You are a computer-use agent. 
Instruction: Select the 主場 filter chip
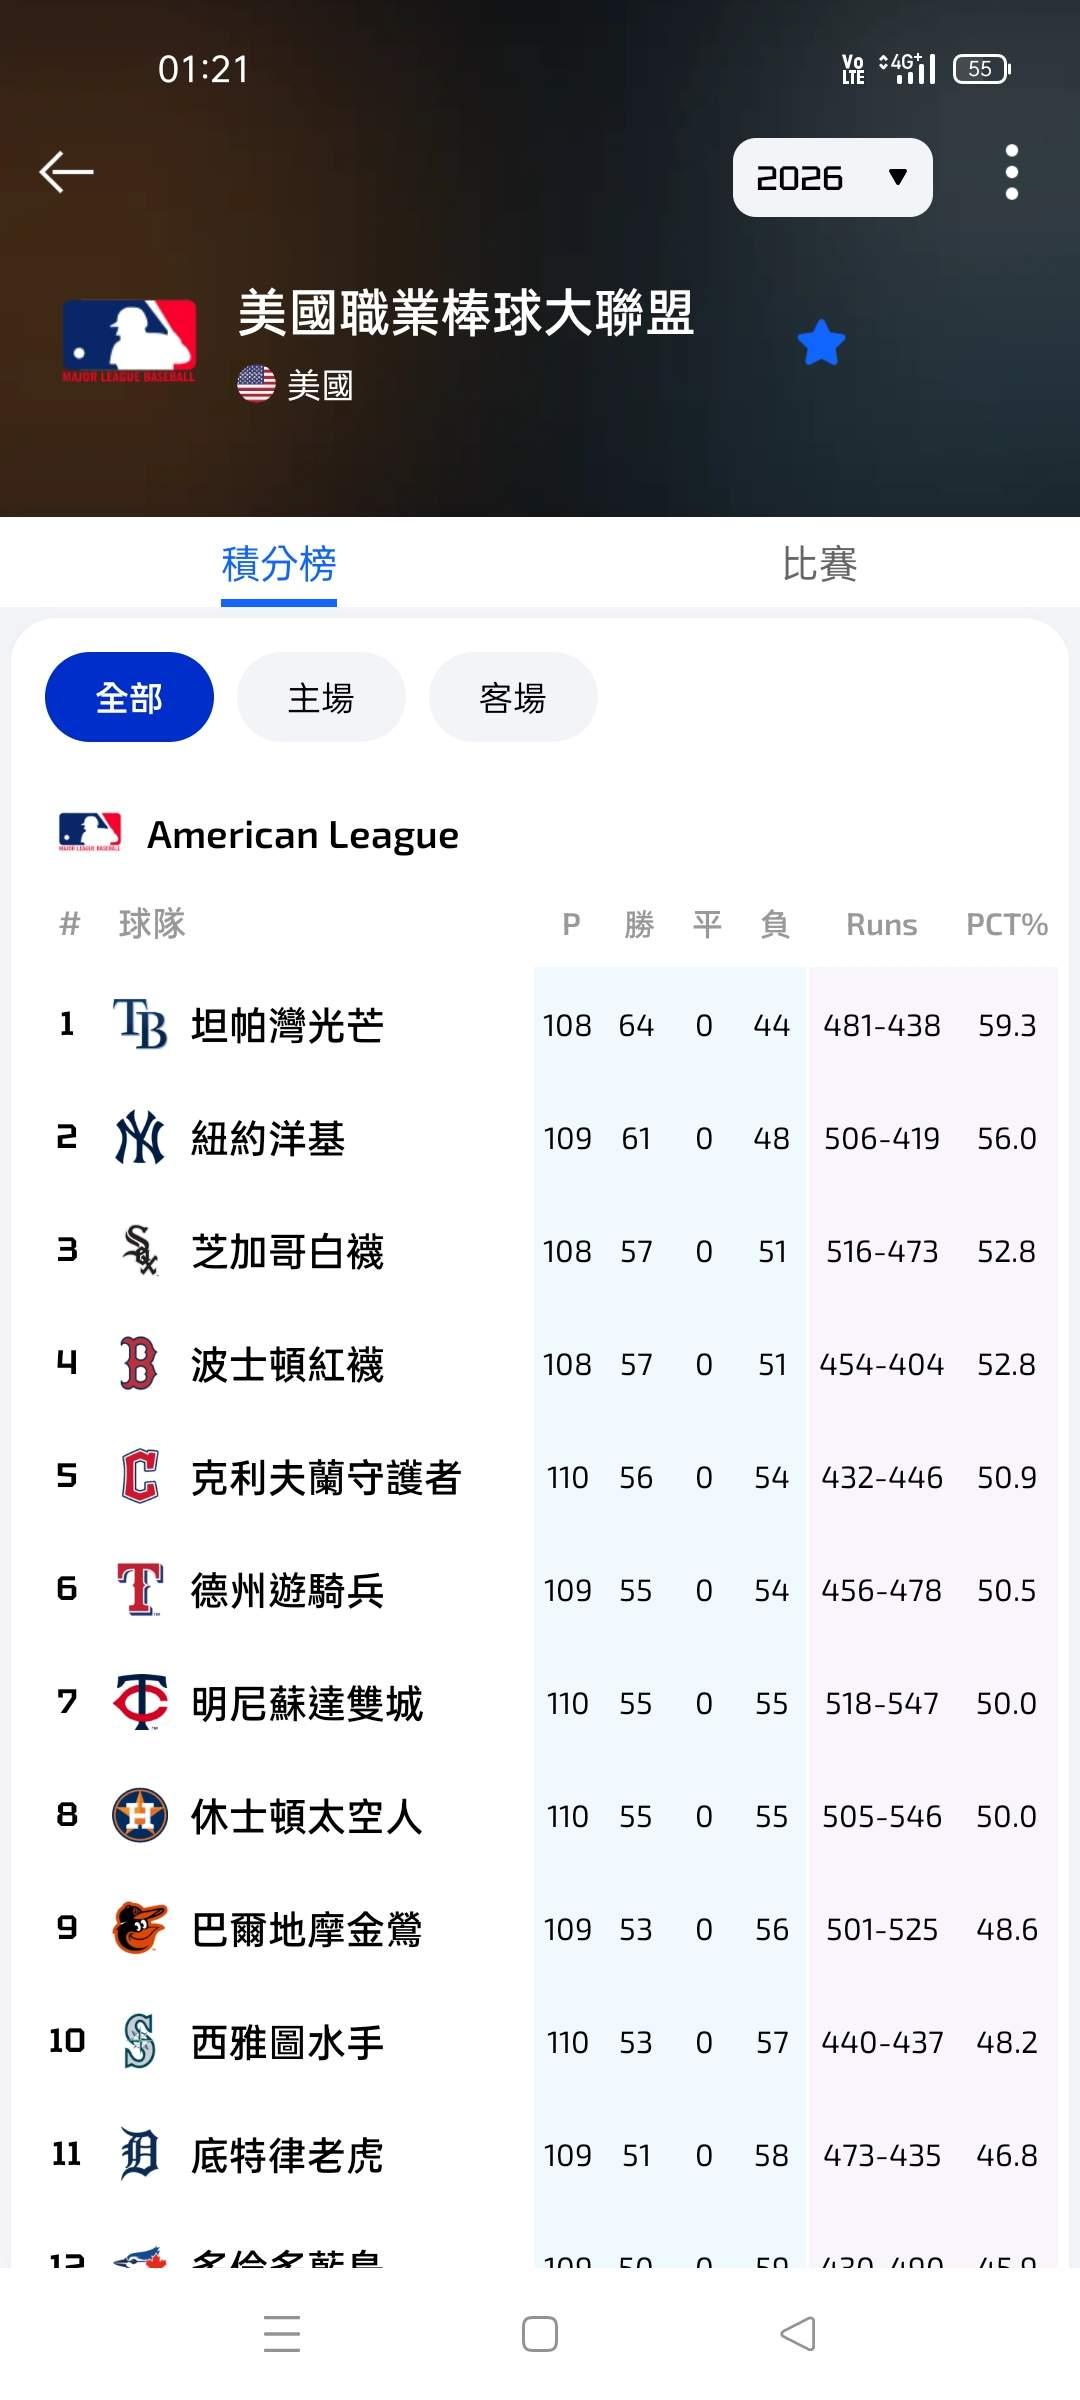click(x=321, y=697)
